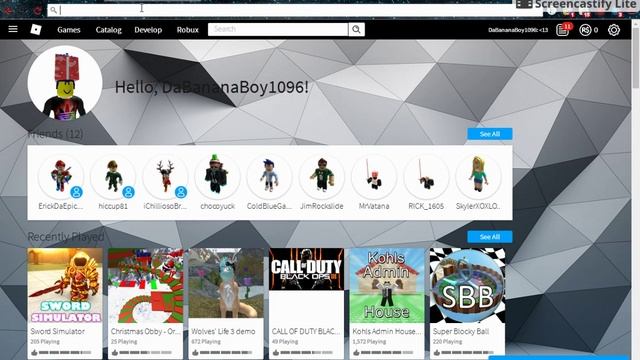The height and width of the screenshot is (360, 640).
Task: Open the Sword Simulator game thumbnail
Action: tap(65, 285)
